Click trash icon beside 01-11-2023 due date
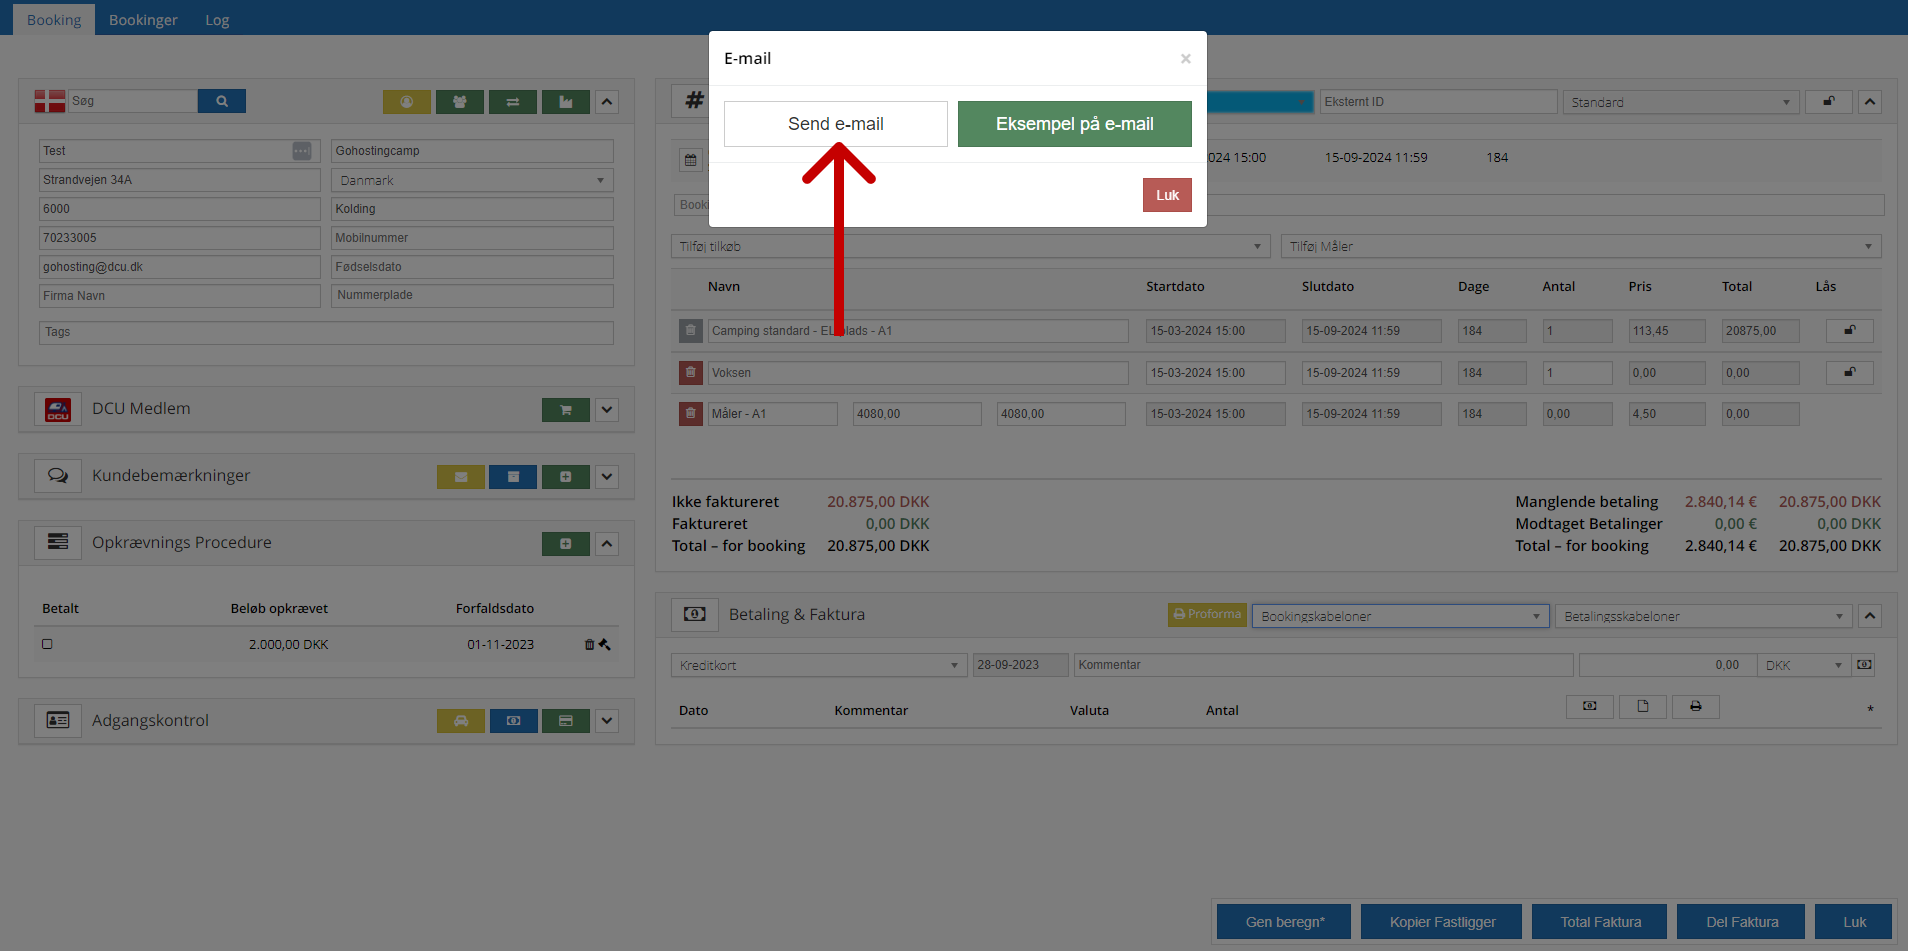Viewport: 1908px width, 951px height. click(x=589, y=645)
